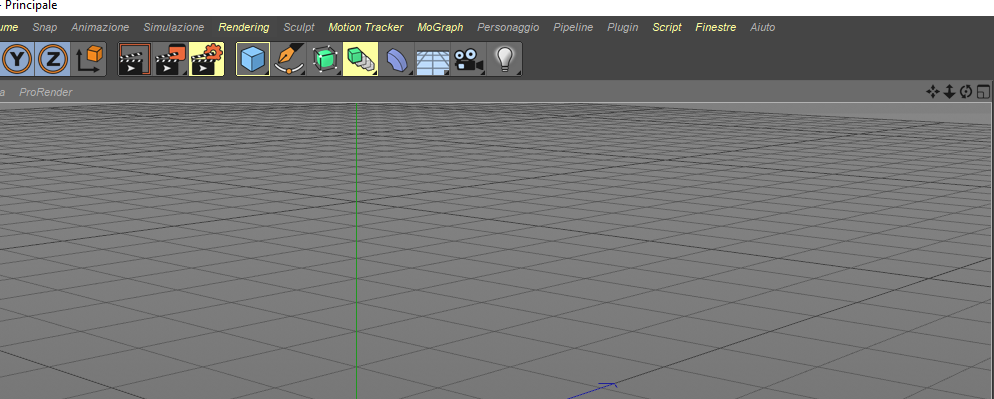Open the Personaggio menu
994x399 pixels.
click(x=508, y=27)
